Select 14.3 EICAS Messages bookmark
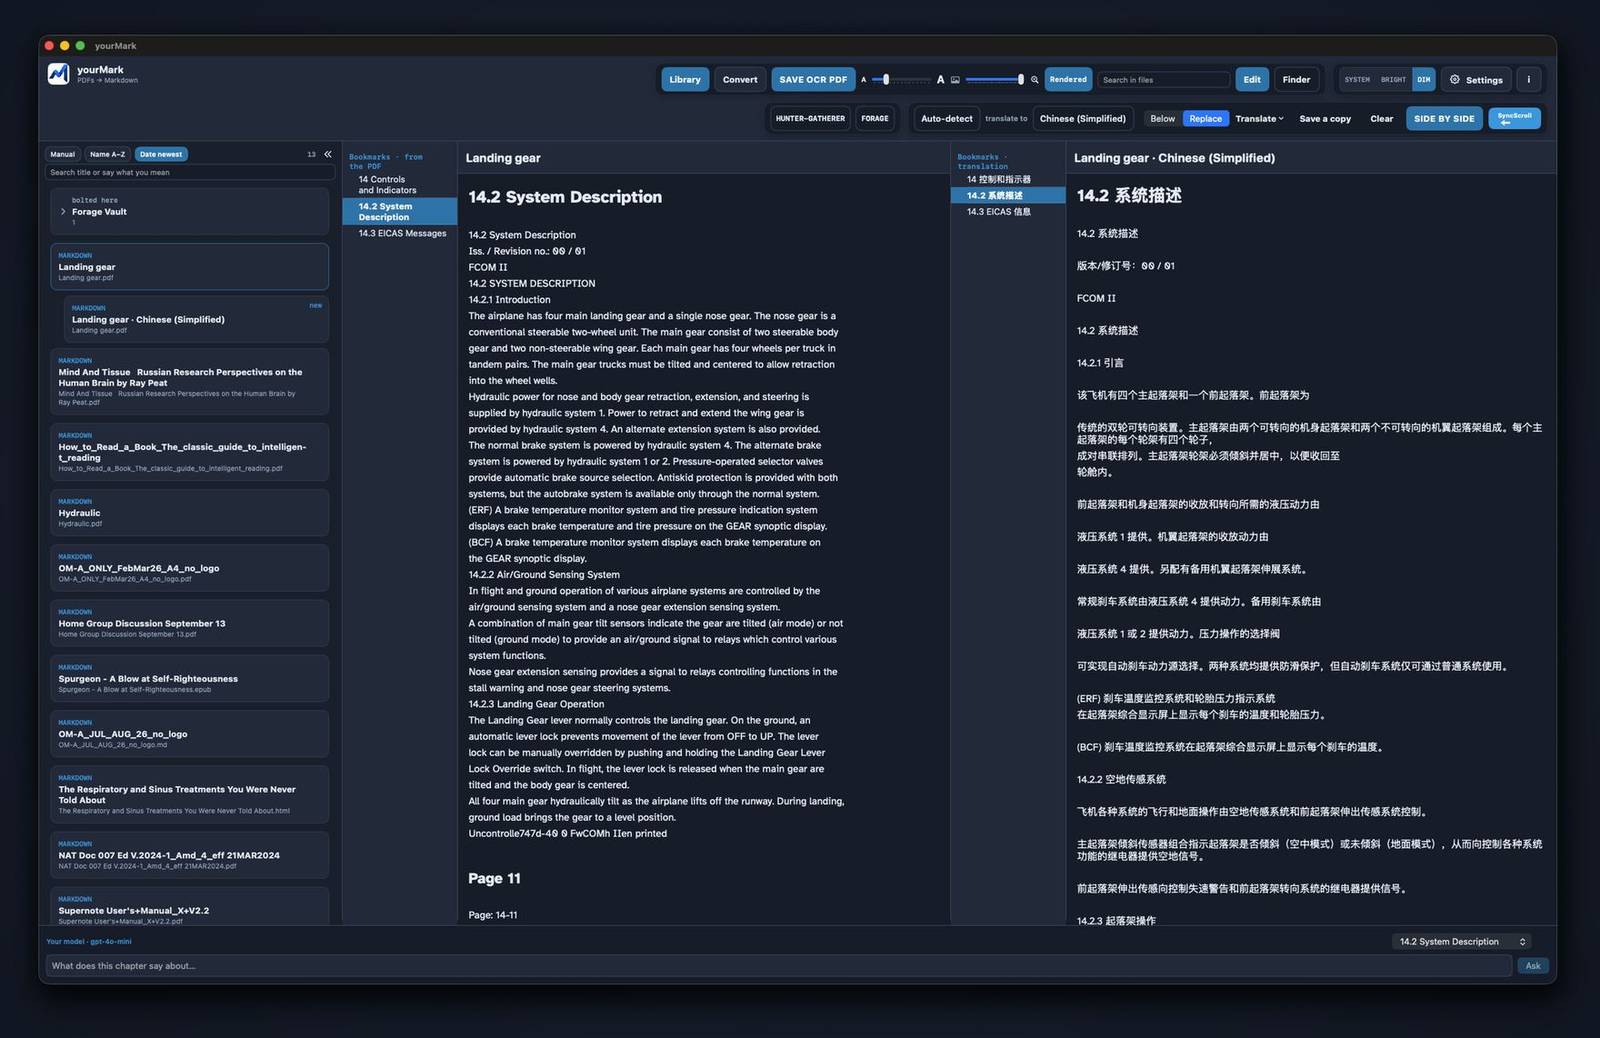Screen dimensions: 1600x1038 [x=401, y=233]
